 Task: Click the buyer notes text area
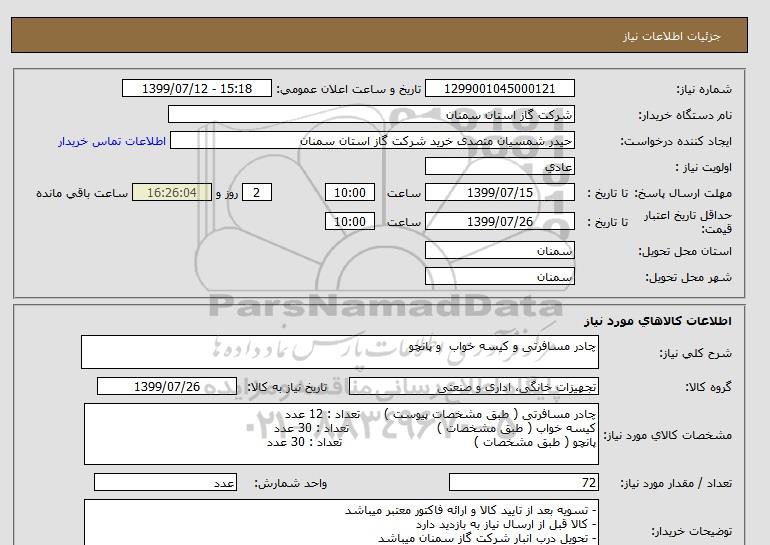click(341, 522)
